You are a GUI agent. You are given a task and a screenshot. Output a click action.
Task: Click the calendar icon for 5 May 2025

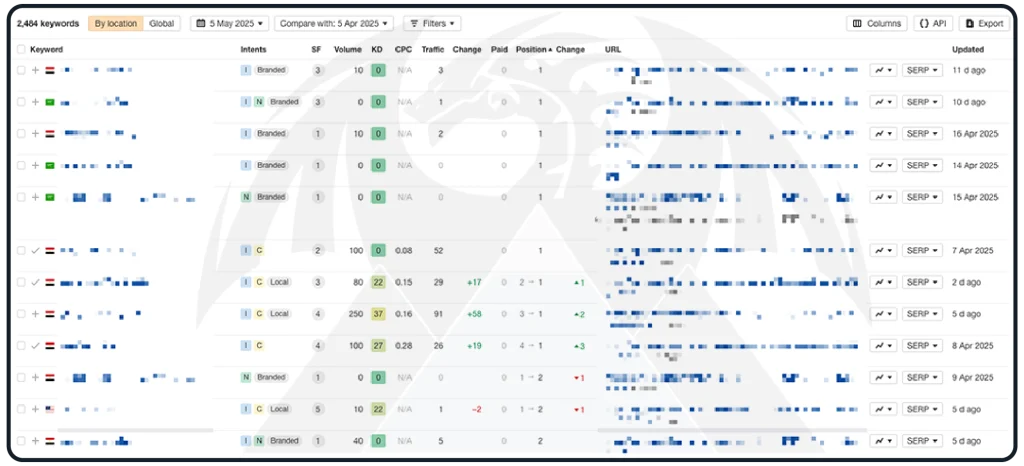201,23
